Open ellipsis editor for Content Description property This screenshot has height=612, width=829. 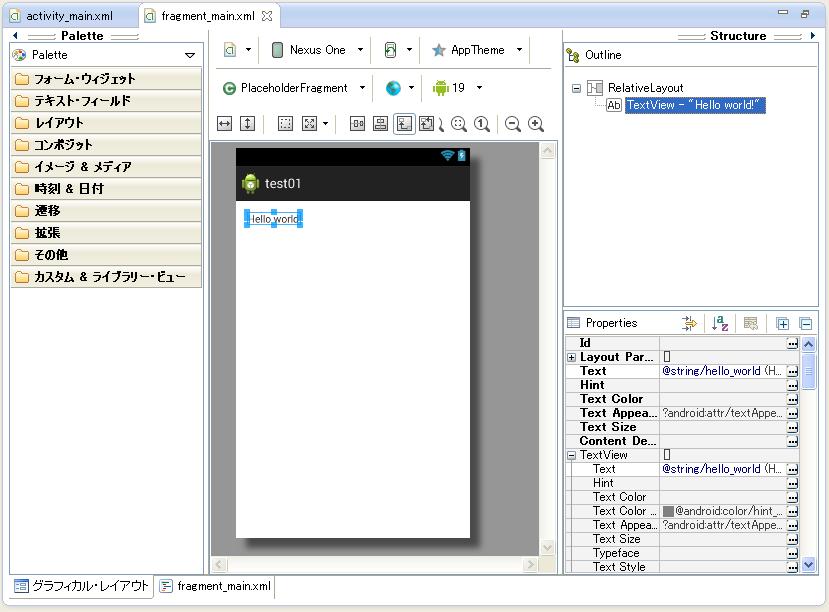[792, 441]
